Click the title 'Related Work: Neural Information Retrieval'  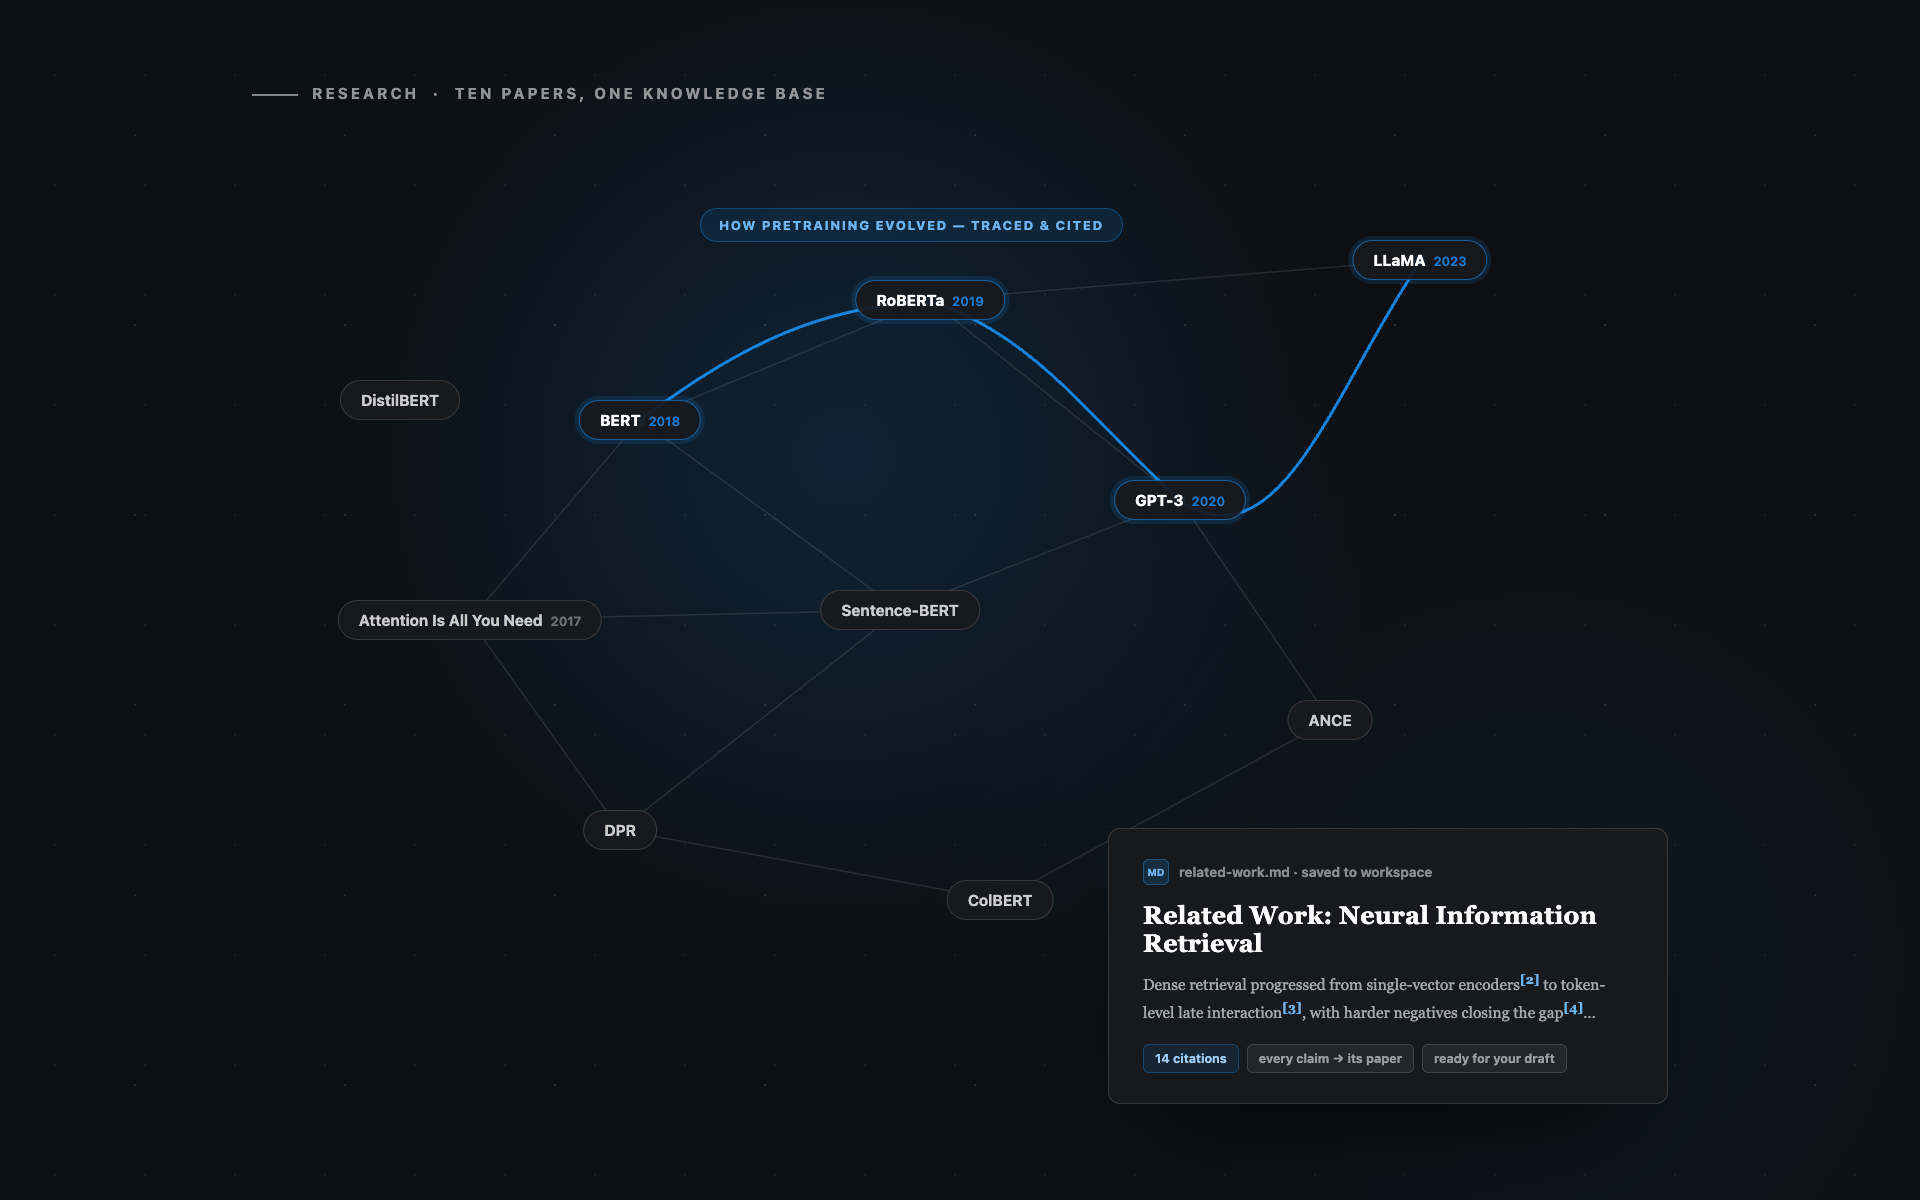1369,929
